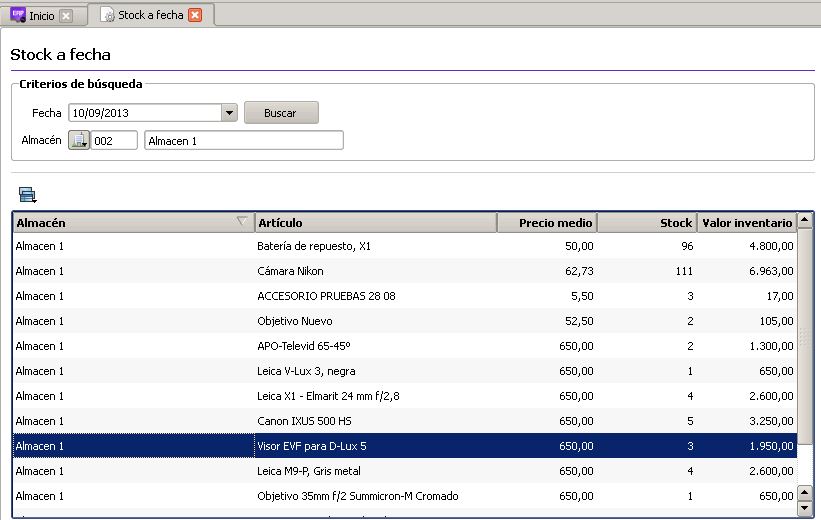Click the 5,50 average price cell
821x520 pixels.
point(547,296)
